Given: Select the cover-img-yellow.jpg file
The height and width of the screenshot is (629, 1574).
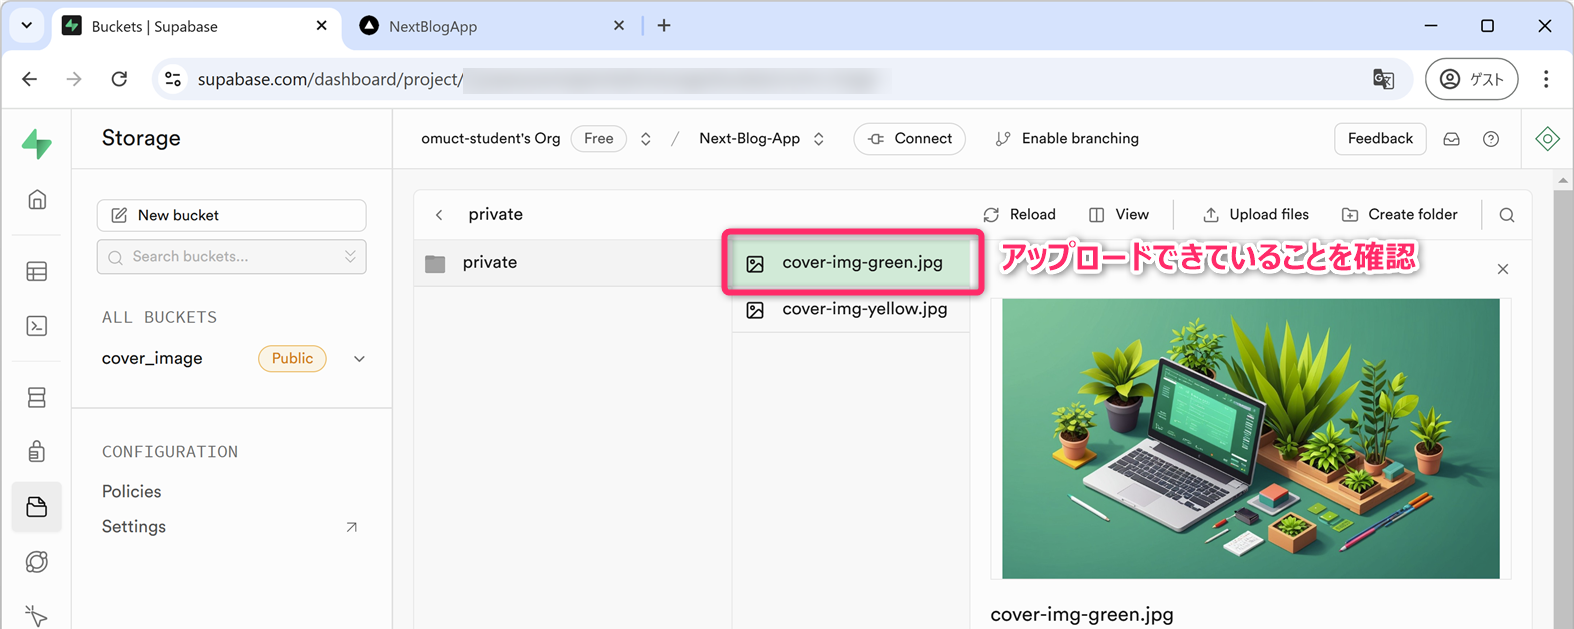Looking at the screenshot, I should click(x=863, y=309).
